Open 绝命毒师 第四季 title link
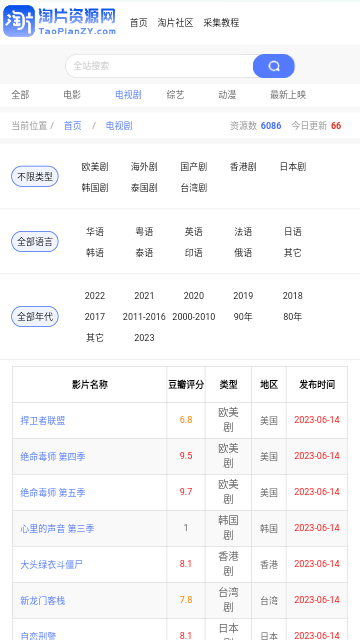This screenshot has height=640, width=360. click(53, 457)
